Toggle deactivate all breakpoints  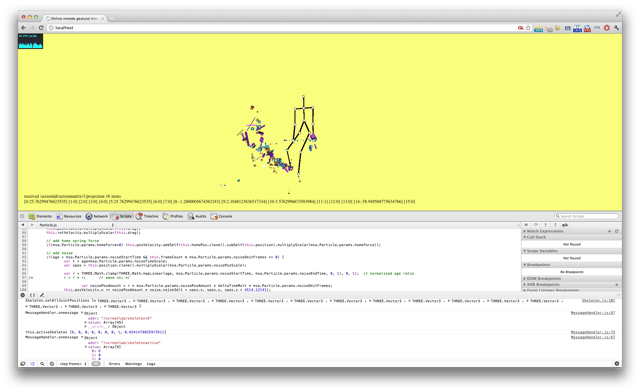(x=565, y=225)
